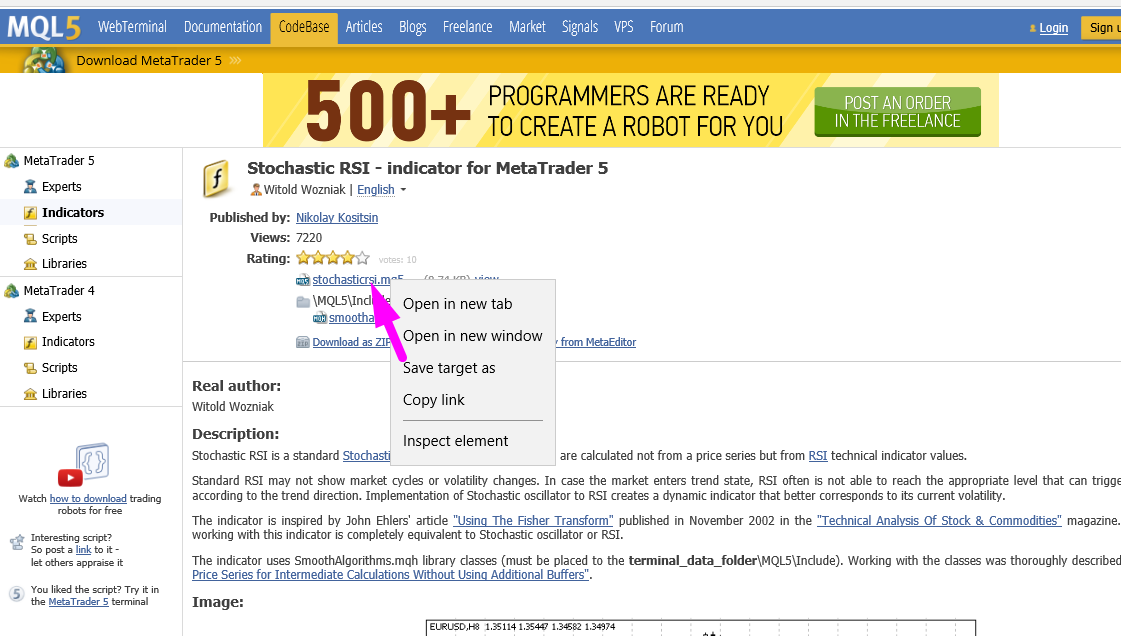Open MetaTrader 4 Libraries category
Screen dimensions: 1121x636
64,394
